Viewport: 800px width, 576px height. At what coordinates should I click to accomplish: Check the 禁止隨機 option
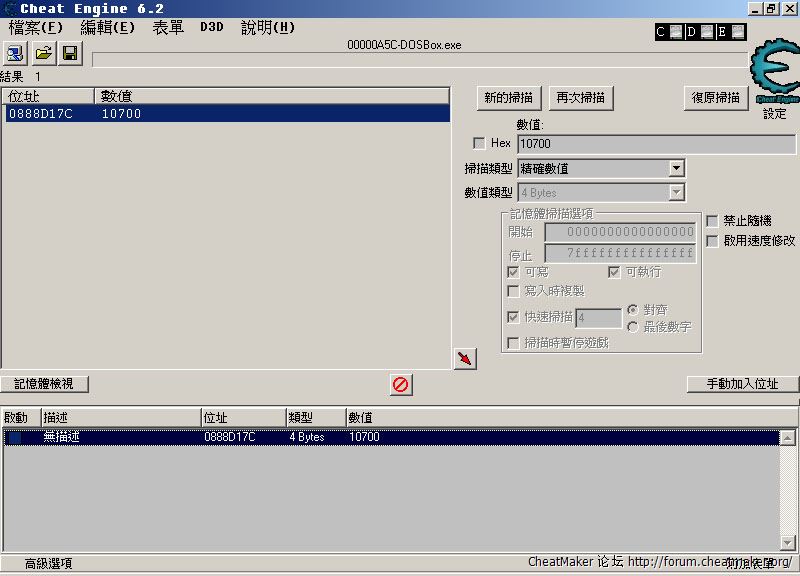[712, 221]
